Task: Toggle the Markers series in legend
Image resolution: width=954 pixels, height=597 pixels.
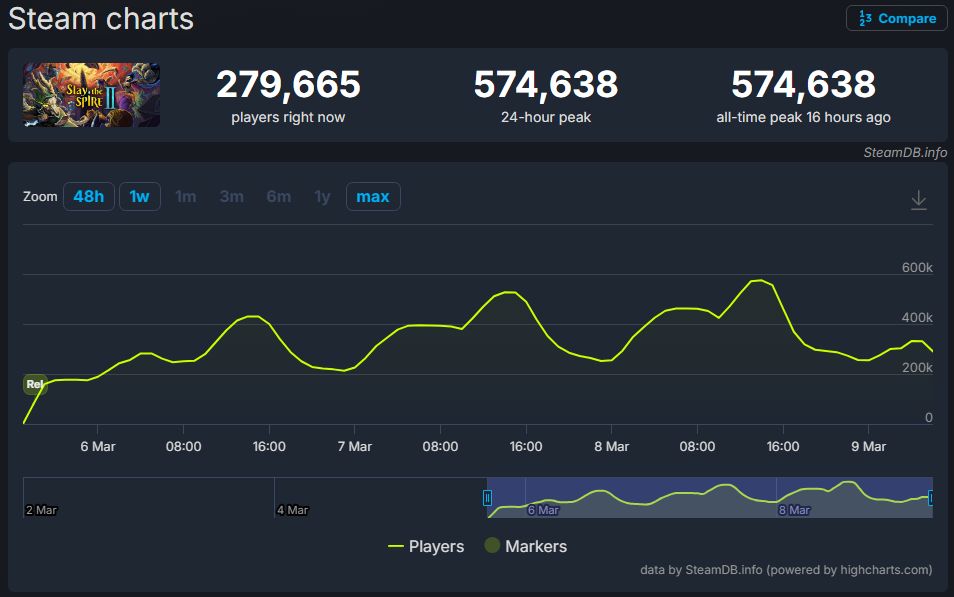Action: click(x=535, y=546)
